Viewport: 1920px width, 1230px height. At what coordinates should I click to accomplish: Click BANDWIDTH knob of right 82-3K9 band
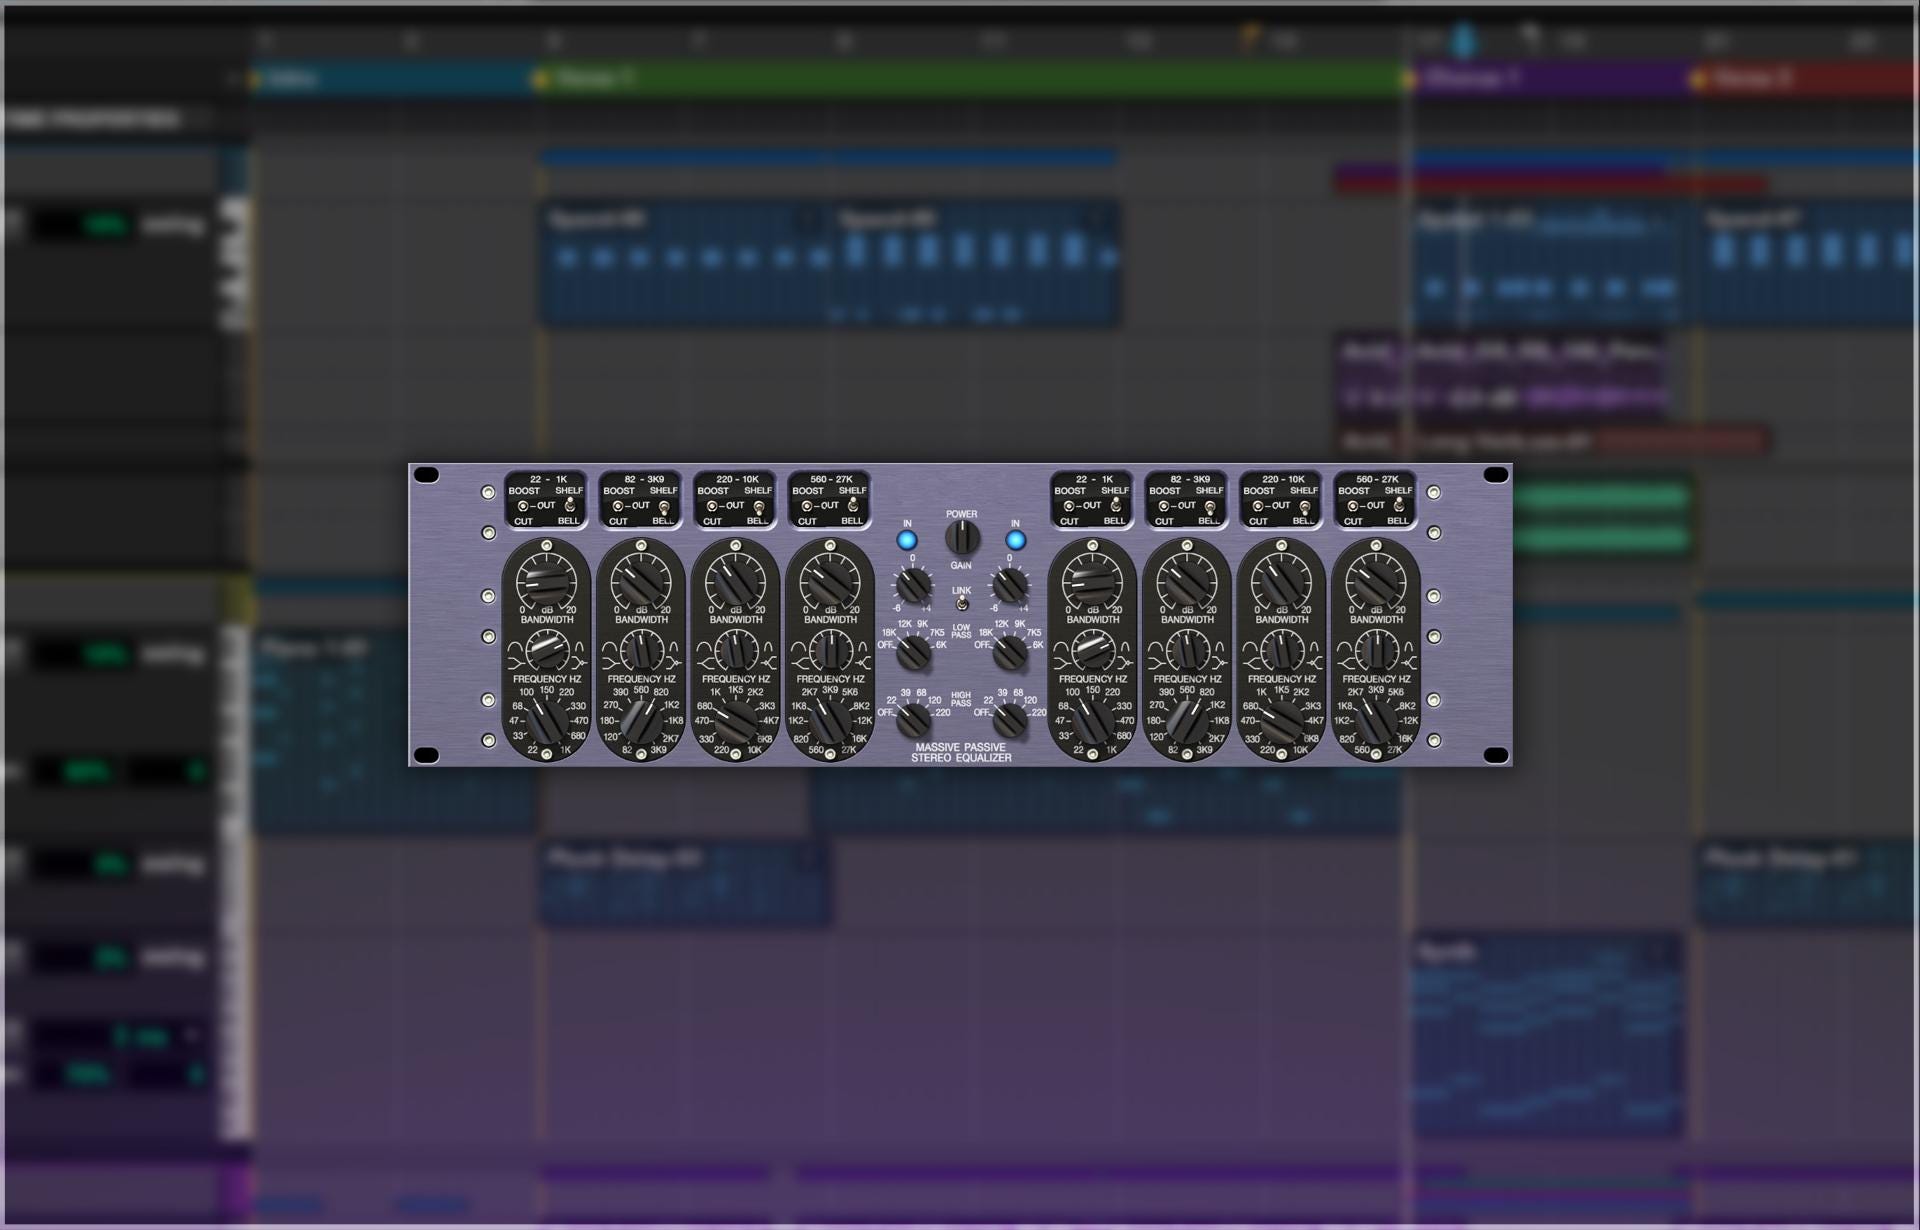pos(1187,651)
